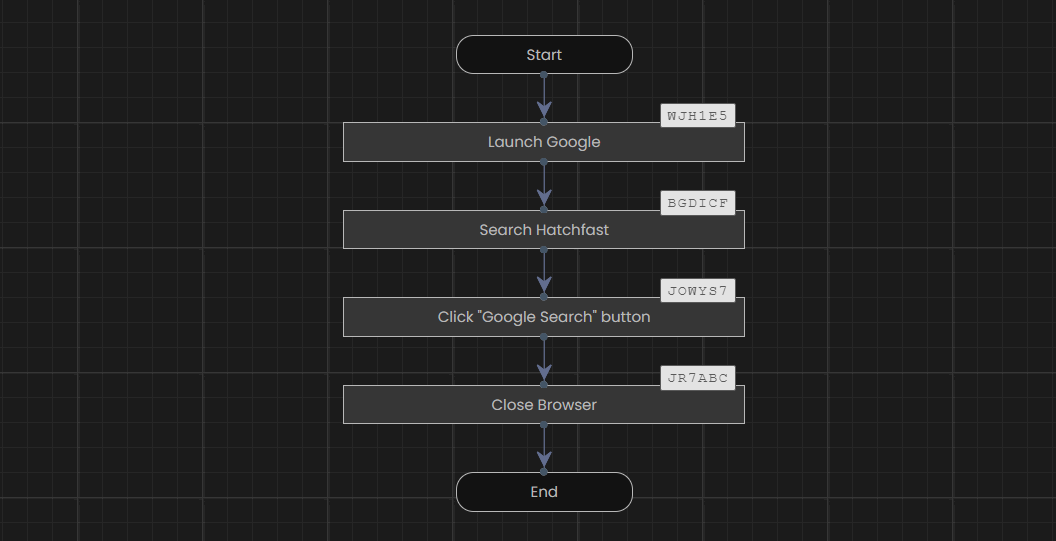Select the End node
This screenshot has height=541, width=1056.
(x=544, y=492)
